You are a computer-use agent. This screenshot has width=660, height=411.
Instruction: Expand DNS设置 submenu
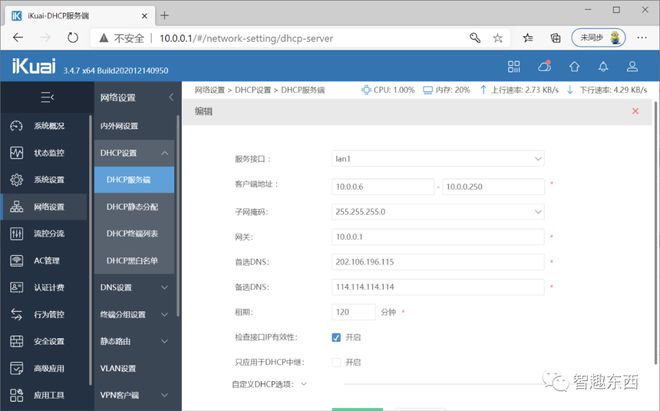(135, 288)
